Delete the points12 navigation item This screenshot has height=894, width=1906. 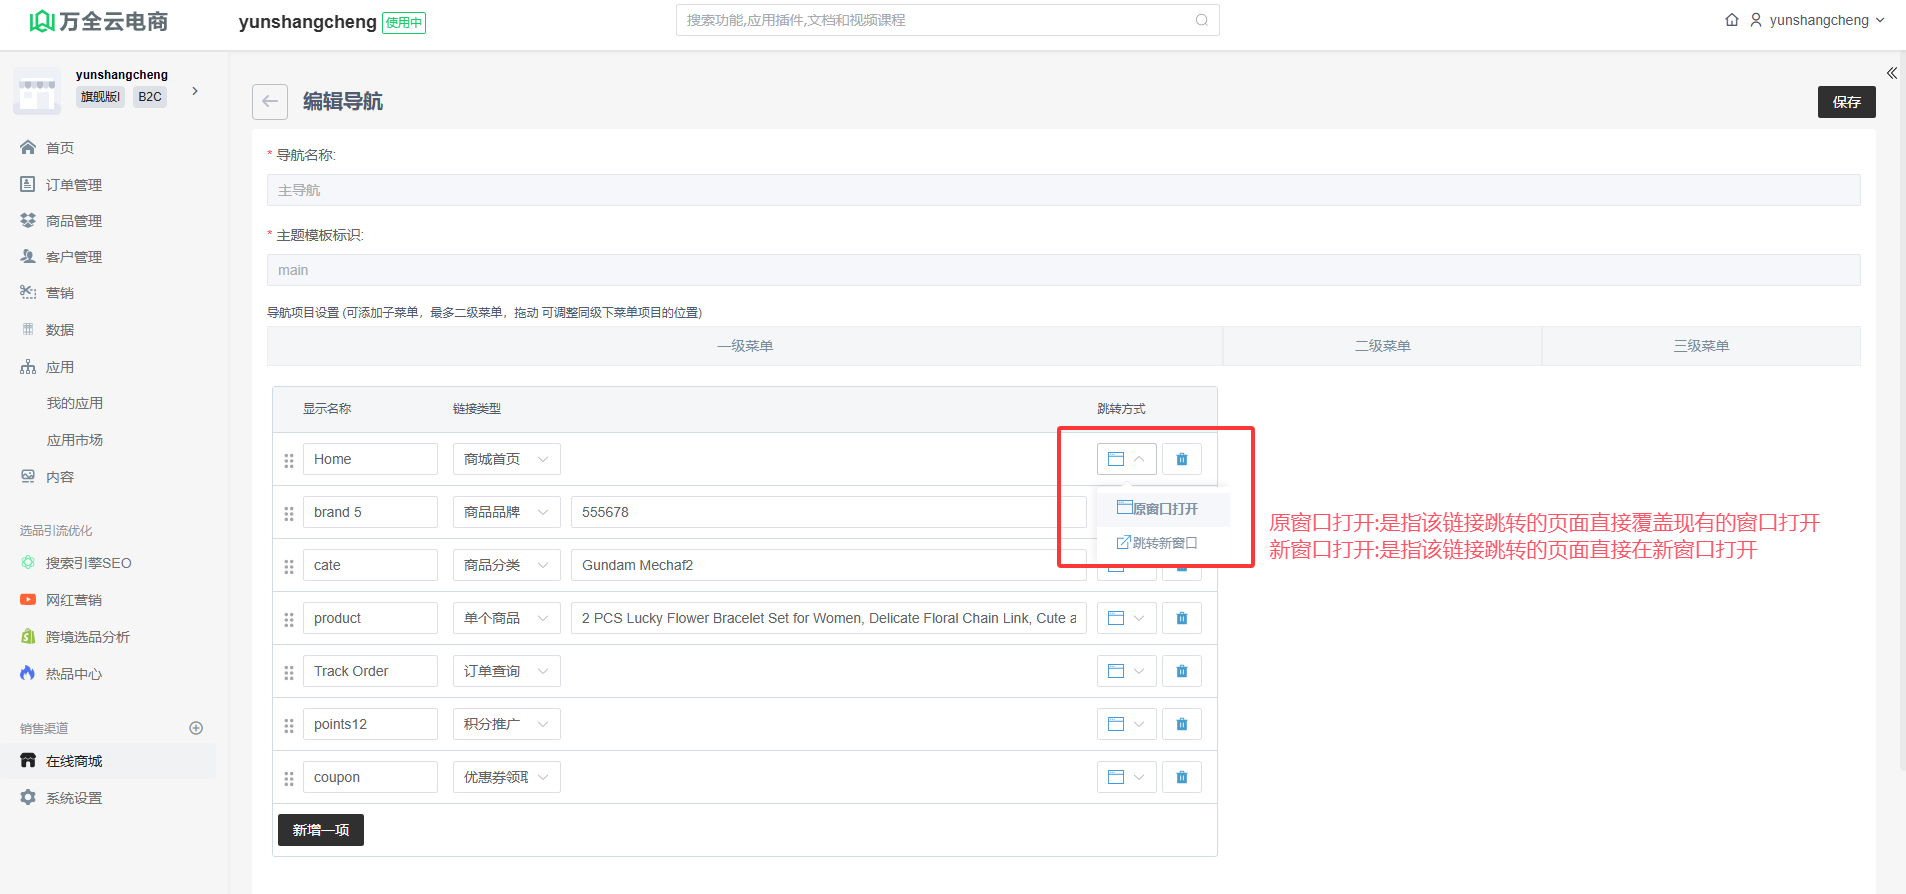pos(1181,724)
